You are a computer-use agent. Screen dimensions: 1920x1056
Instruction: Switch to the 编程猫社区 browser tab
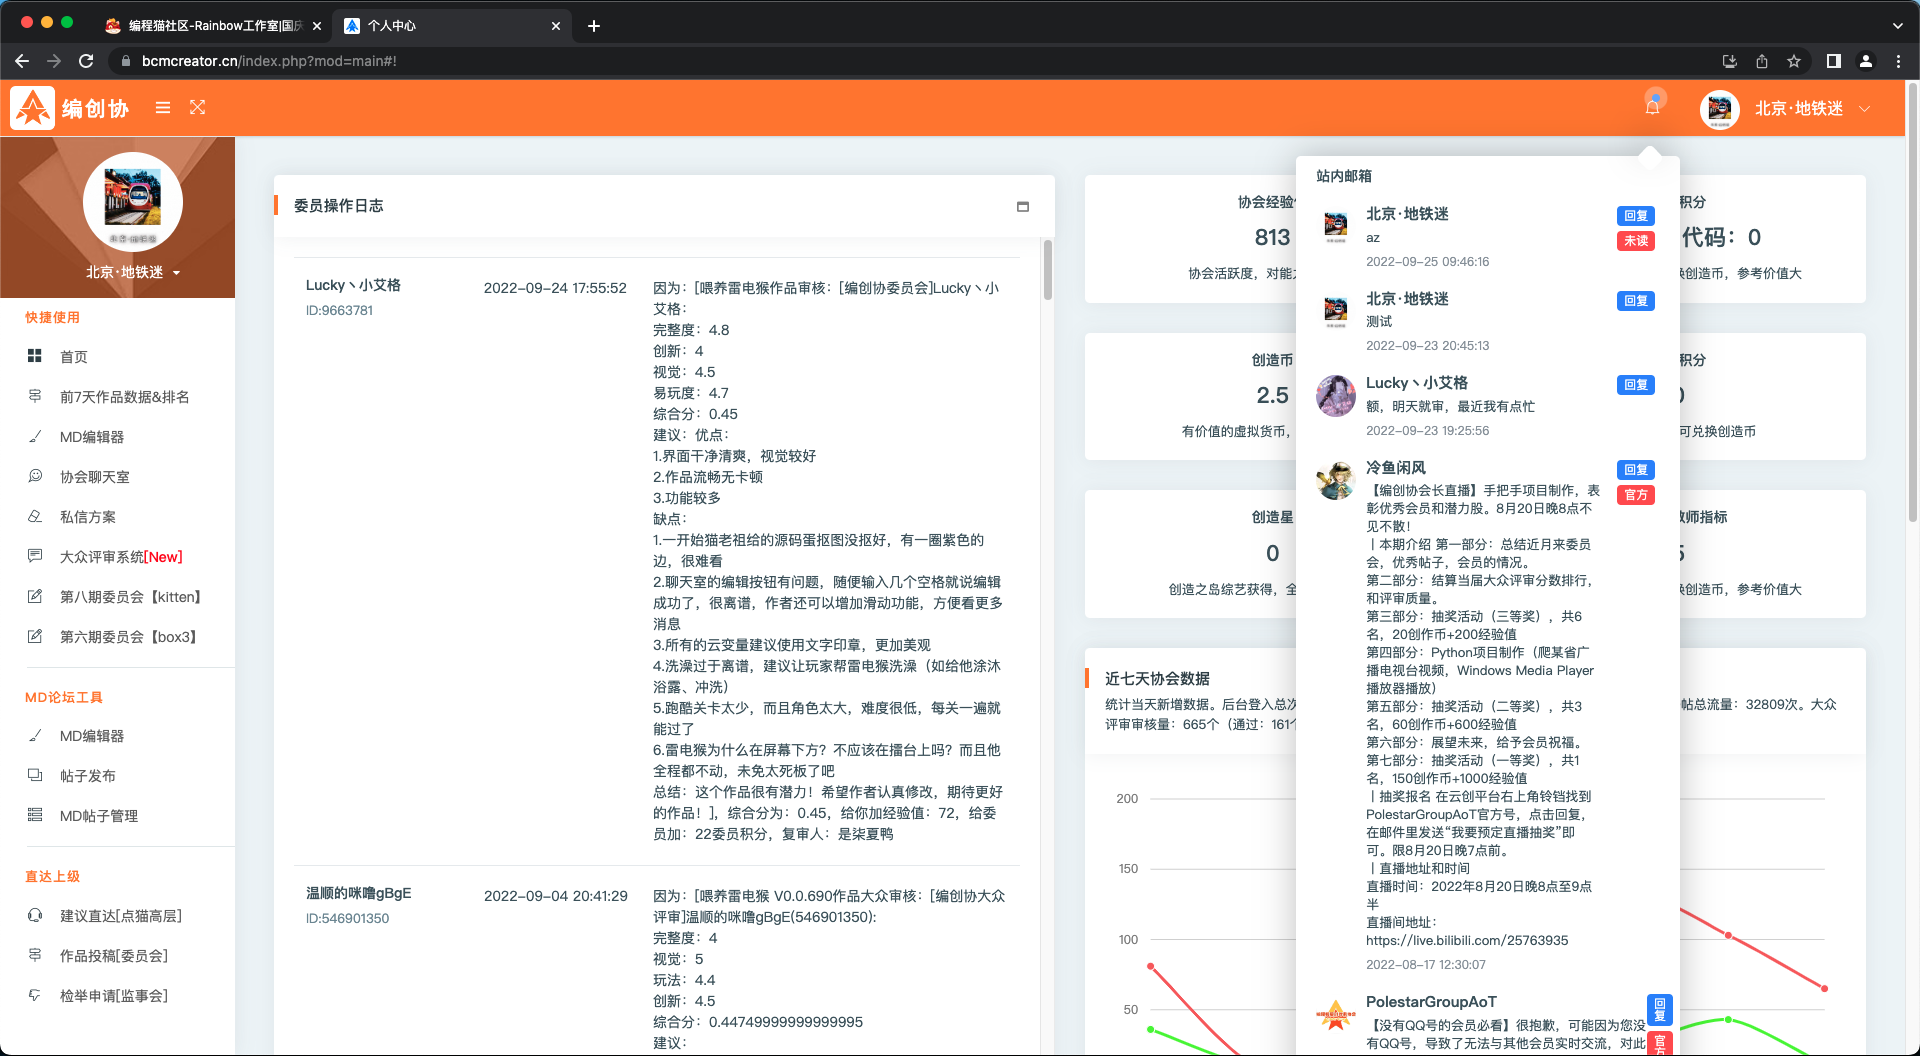pyautogui.click(x=214, y=26)
